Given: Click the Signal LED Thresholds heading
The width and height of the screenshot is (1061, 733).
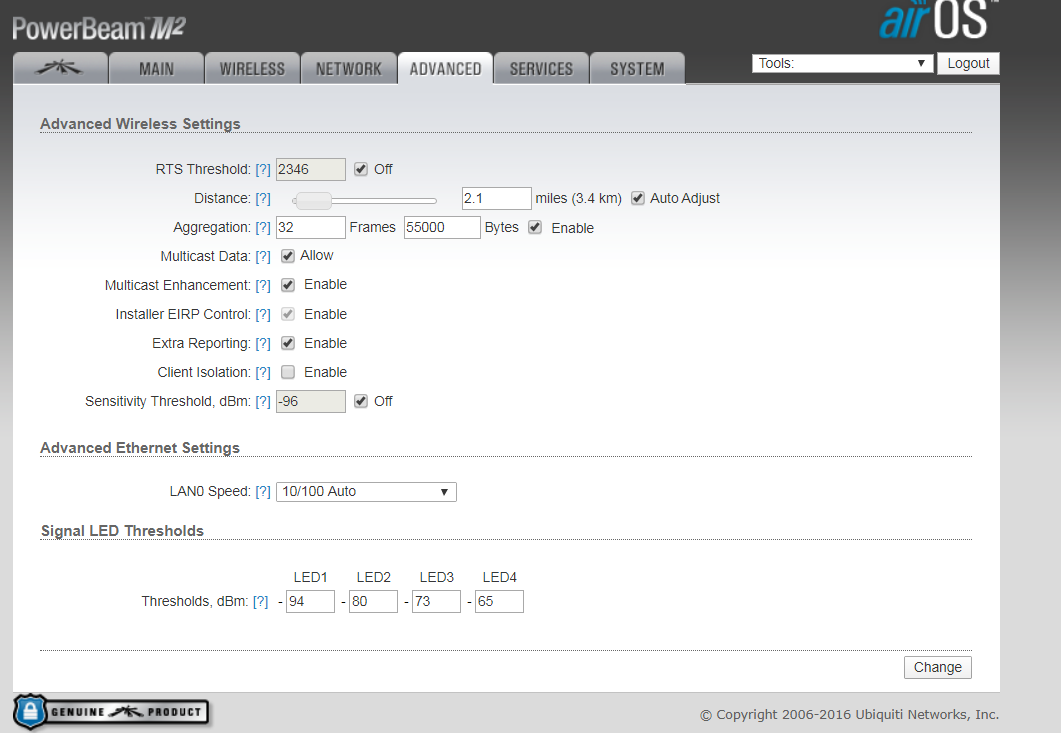Looking at the screenshot, I should pyautogui.click(x=122, y=531).
